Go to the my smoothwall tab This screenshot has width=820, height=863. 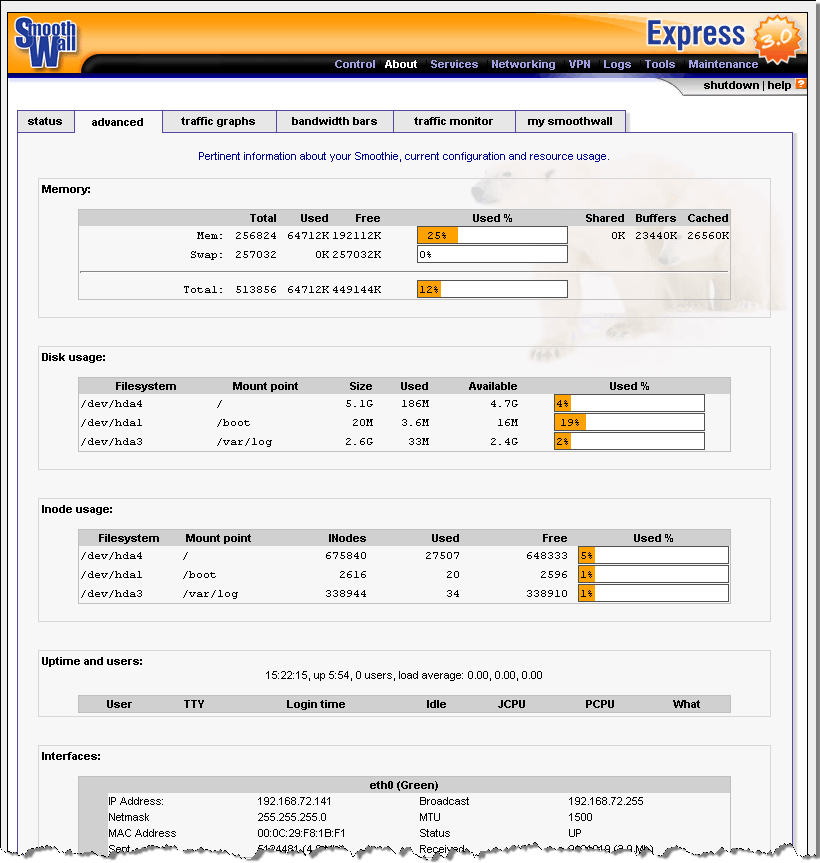coord(570,122)
